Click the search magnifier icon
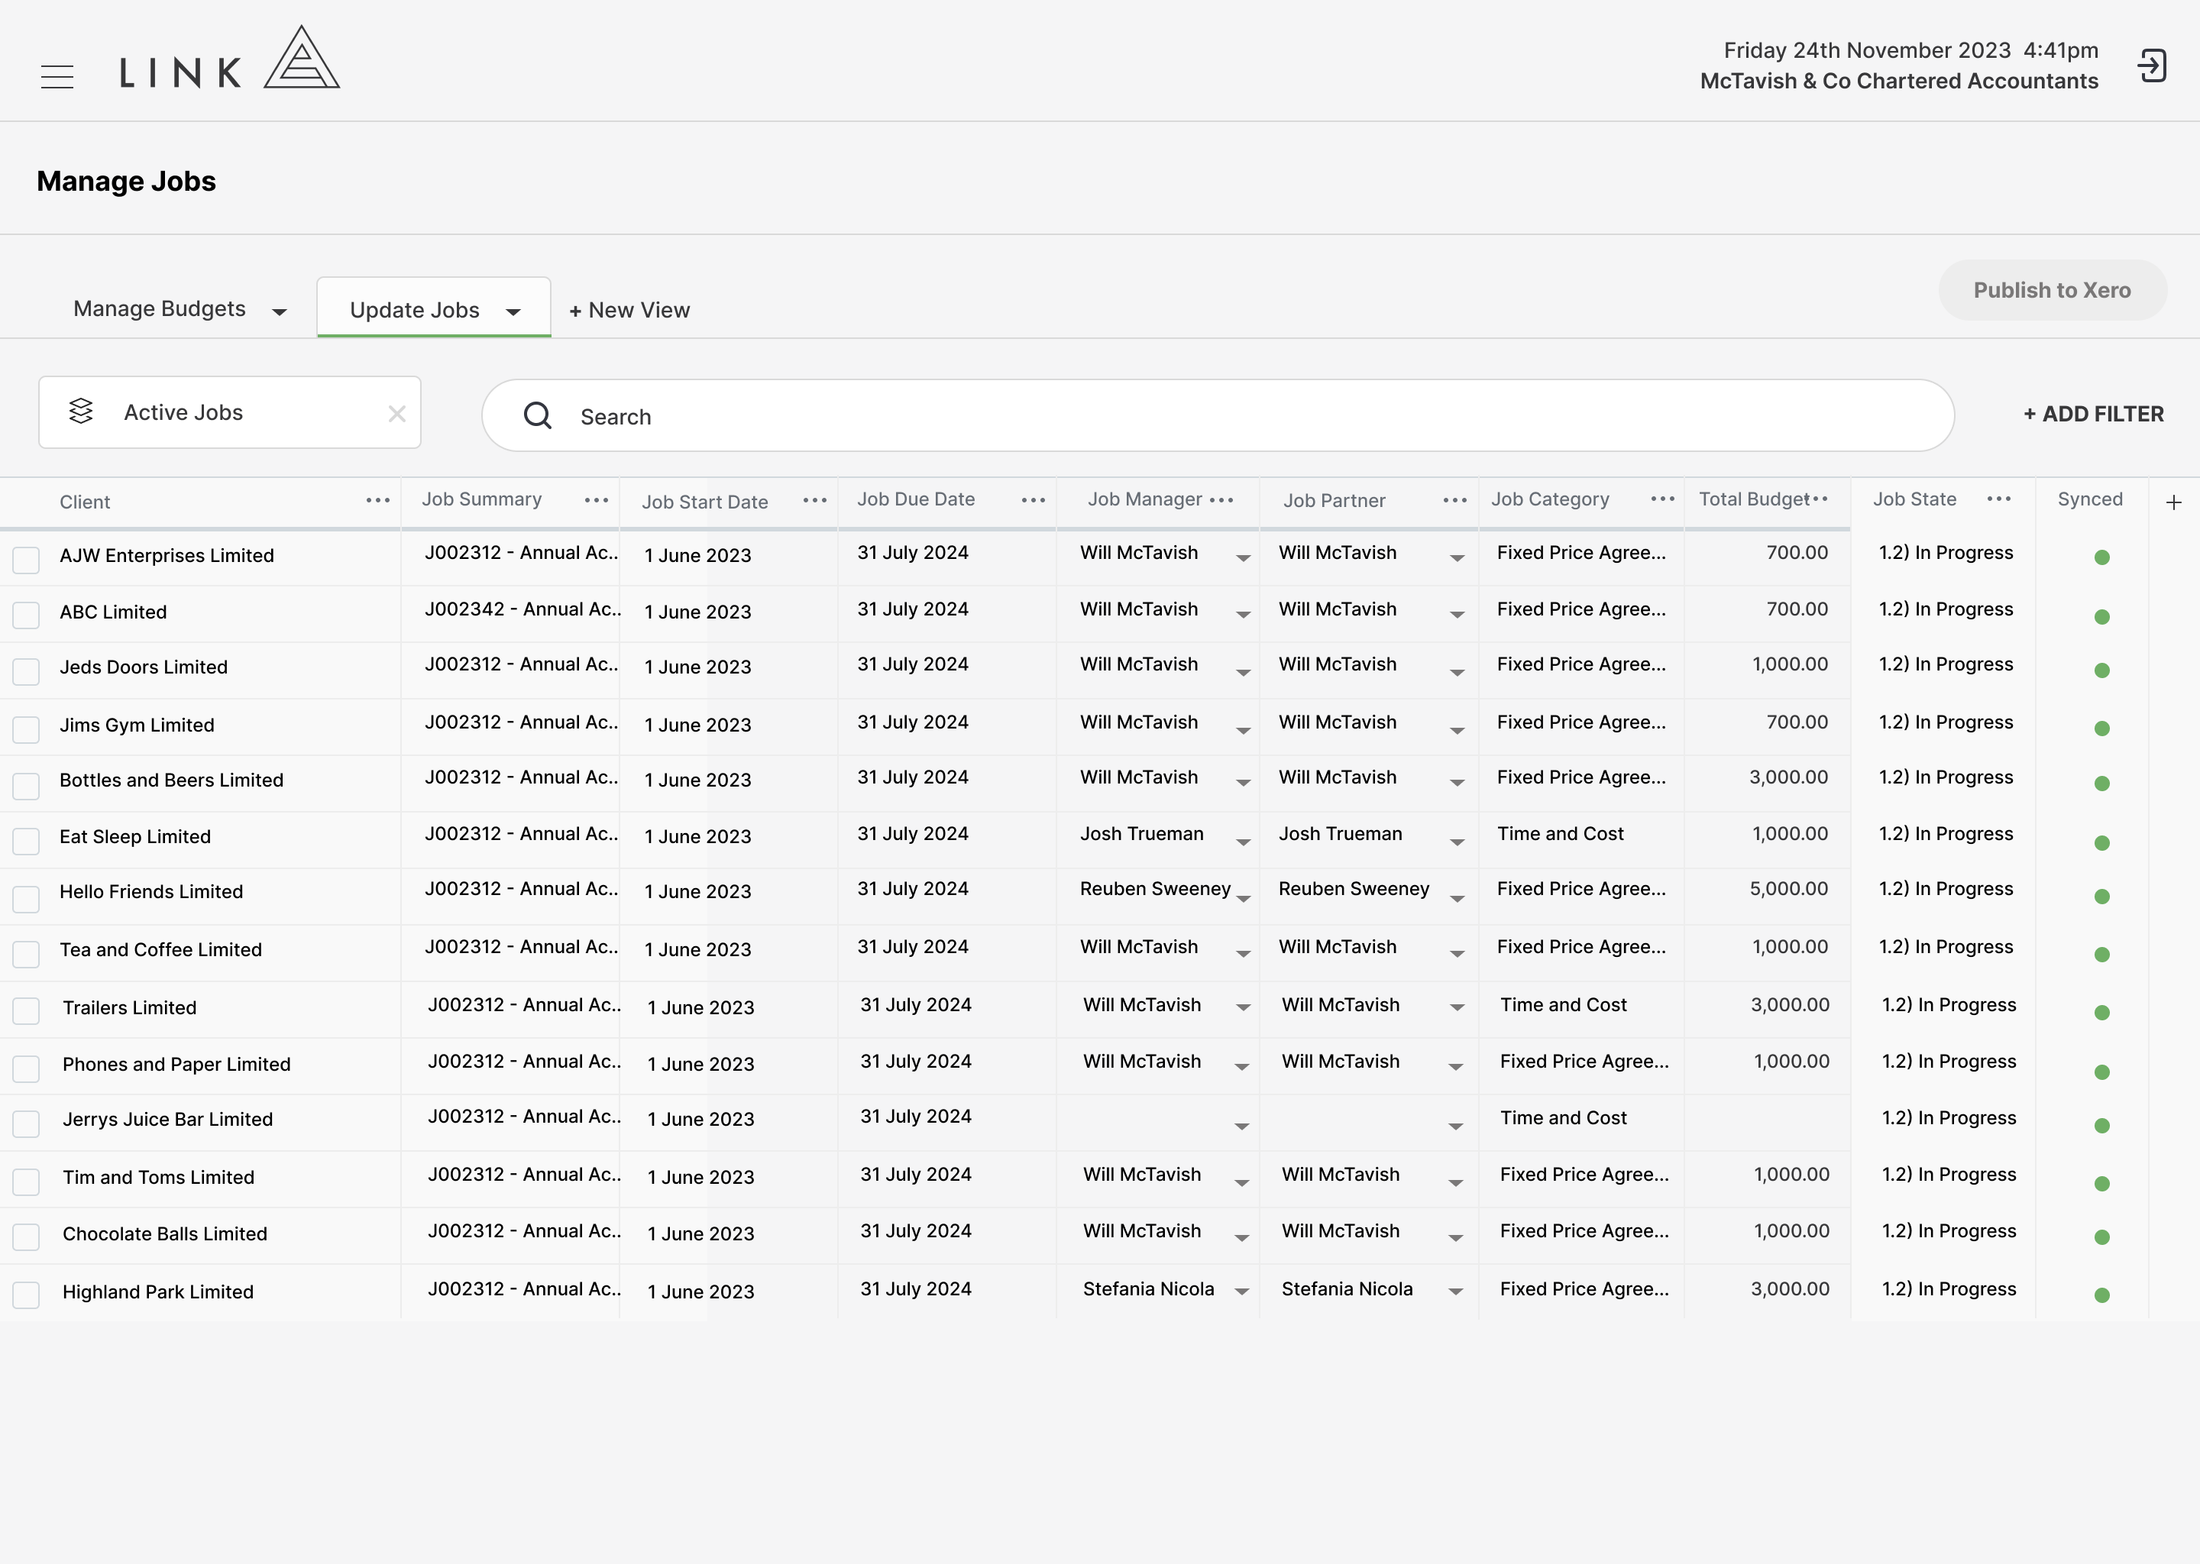The width and height of the screenshot is (2200, 1564). (538, 415)
